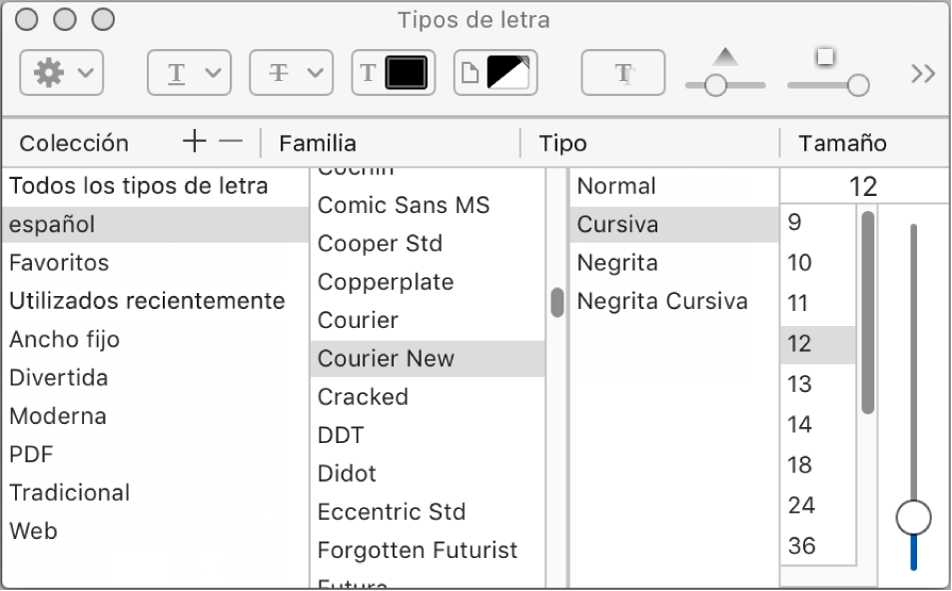Toggle the text shadow button

(623, 73)
